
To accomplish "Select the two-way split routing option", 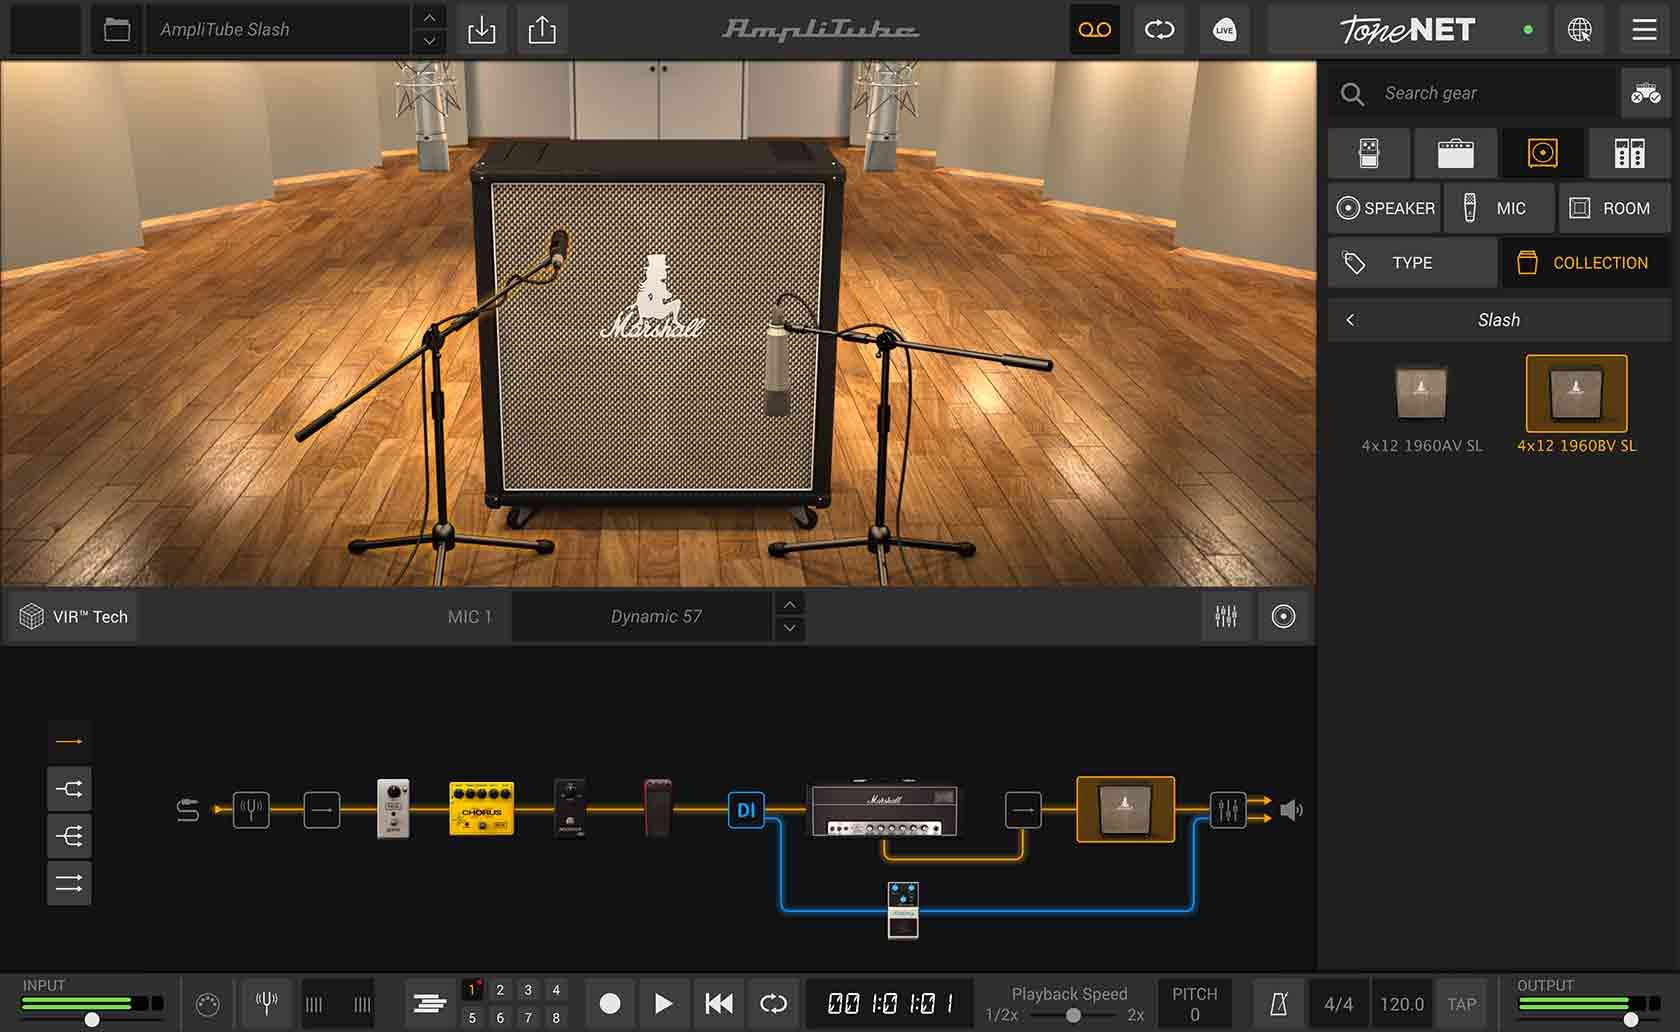I will [x=69, y=789].
